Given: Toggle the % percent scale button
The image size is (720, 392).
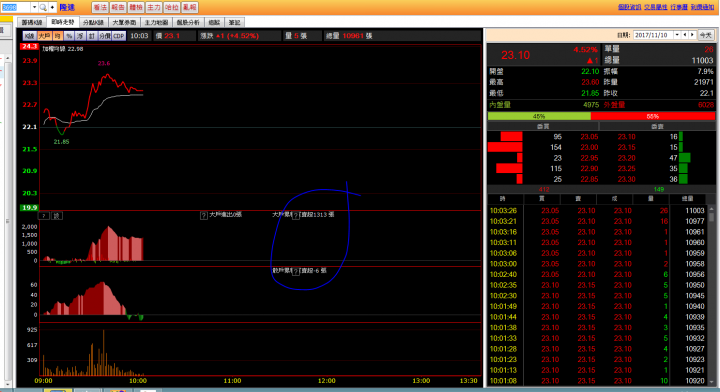Looking at the screenshot, I should pos(69,36).
